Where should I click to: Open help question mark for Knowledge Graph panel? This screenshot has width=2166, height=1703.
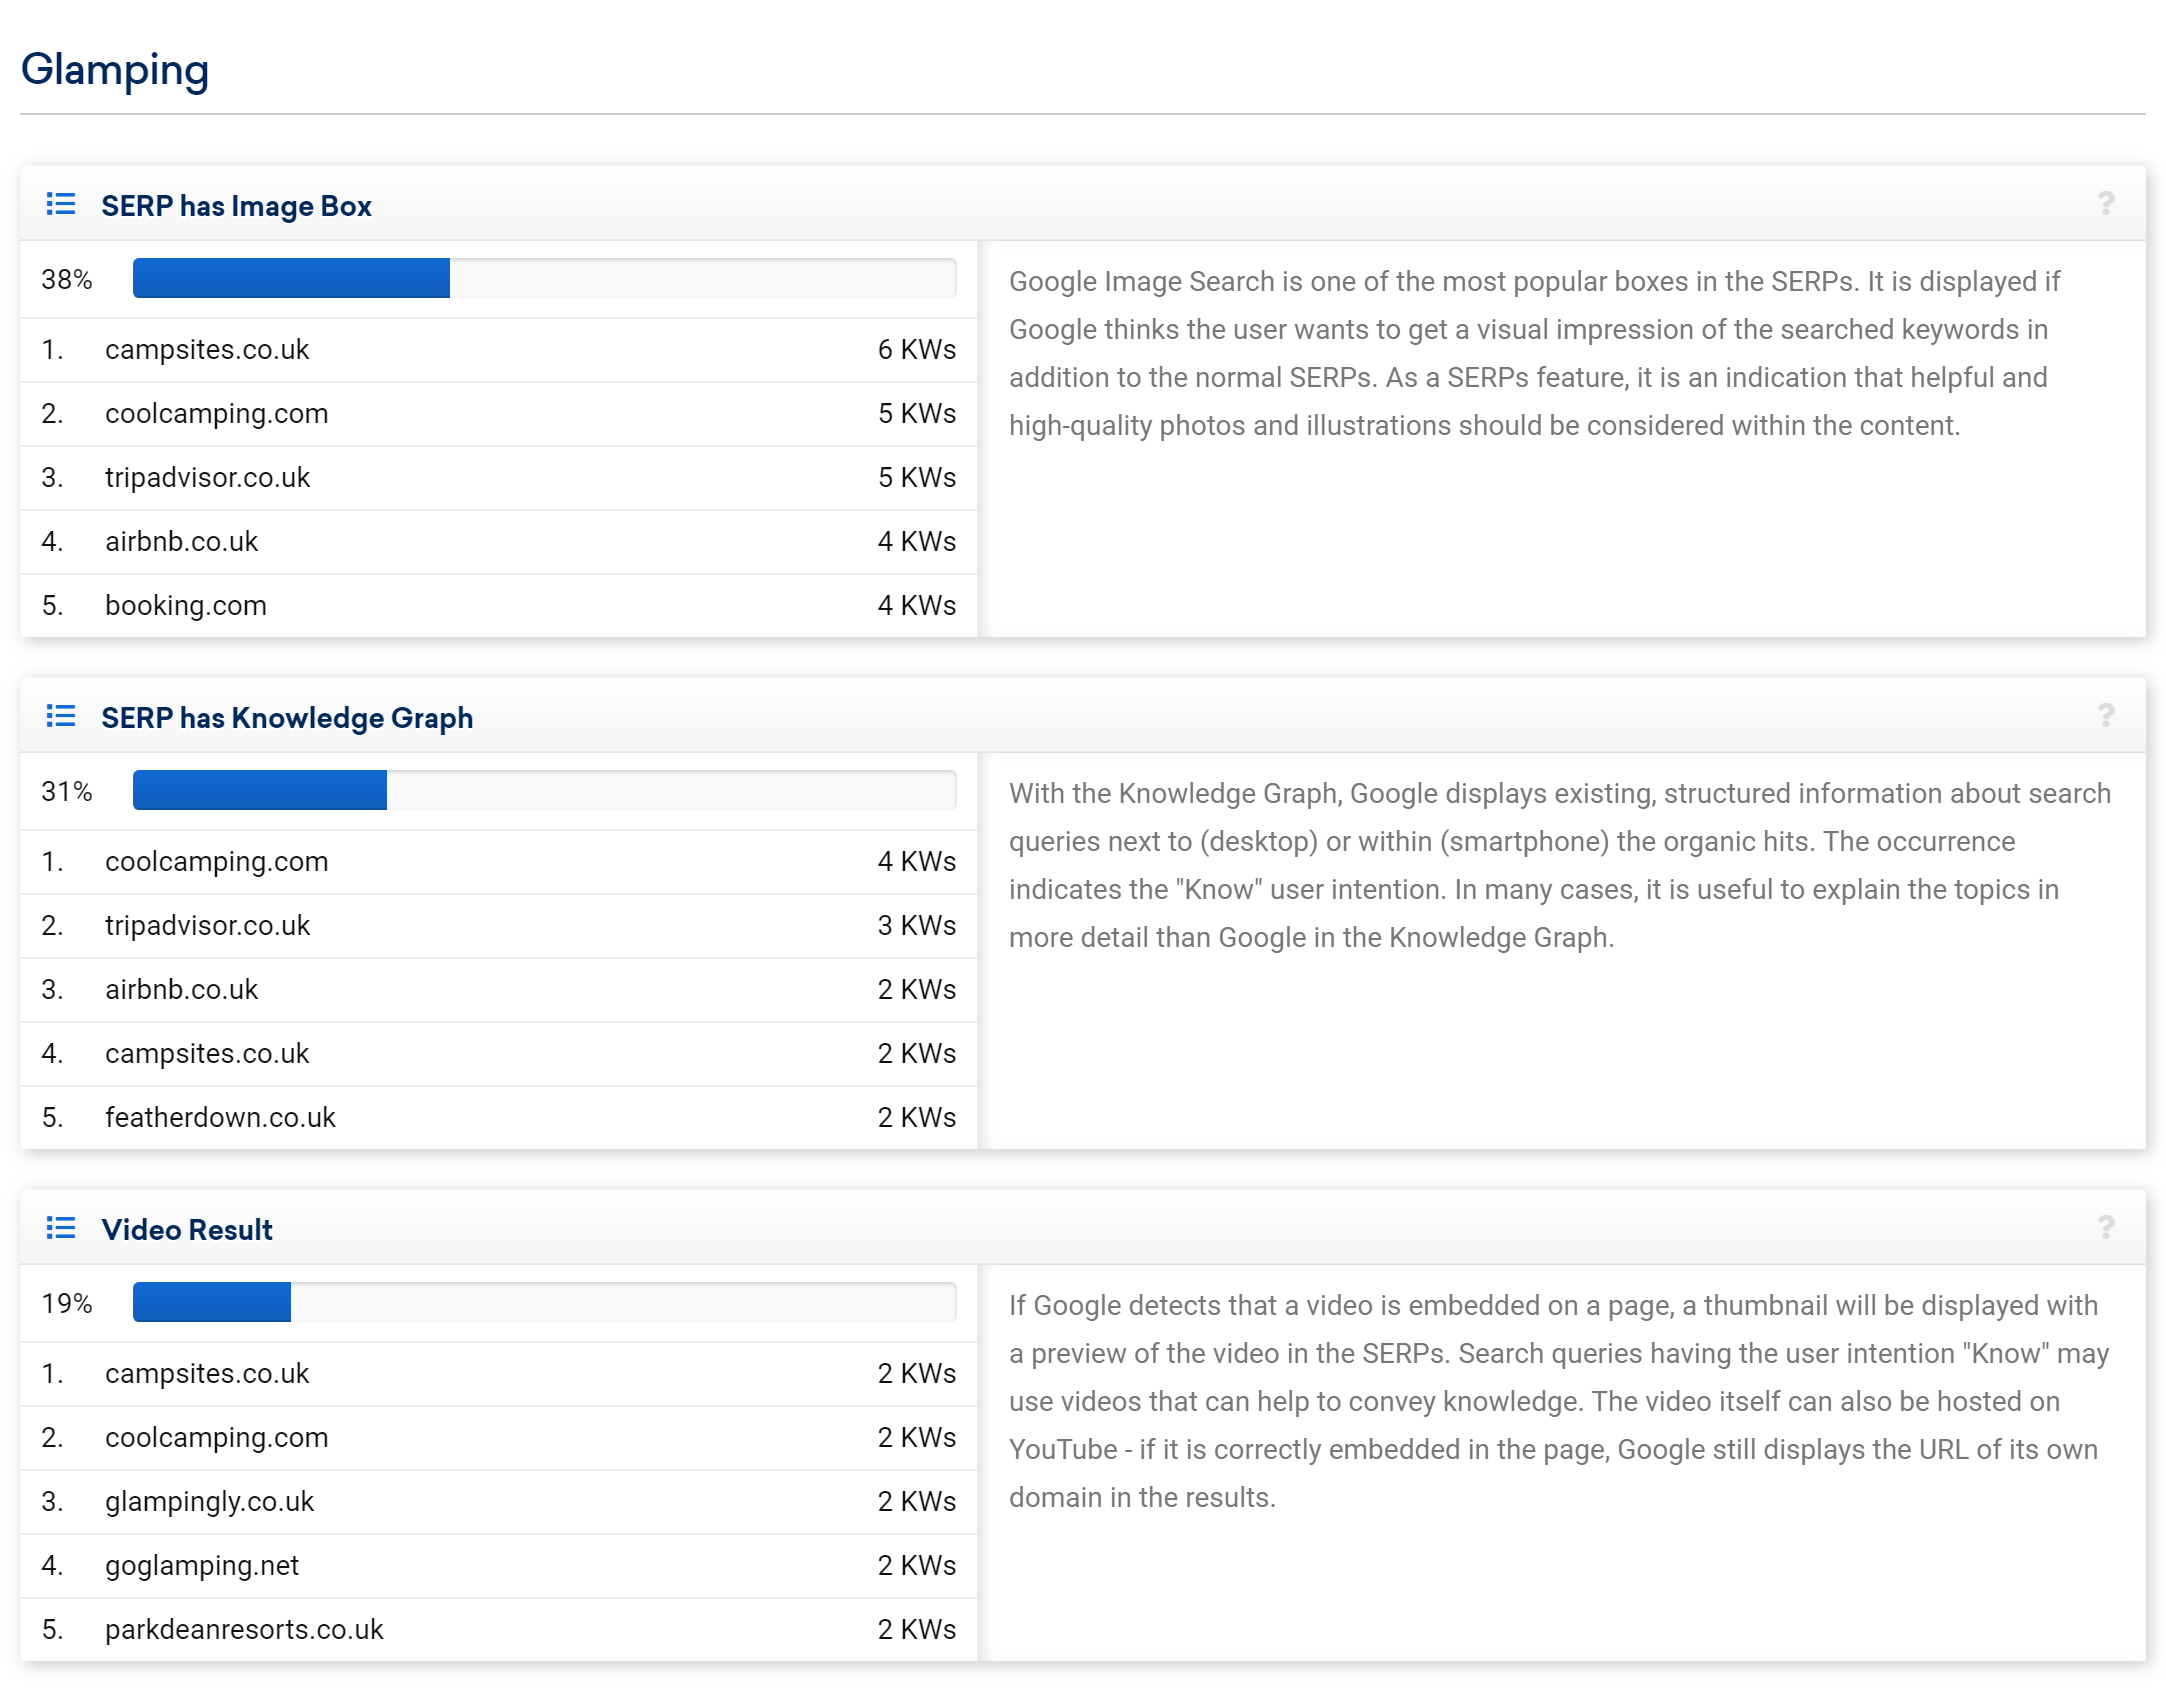click(x=2105, y=716)
